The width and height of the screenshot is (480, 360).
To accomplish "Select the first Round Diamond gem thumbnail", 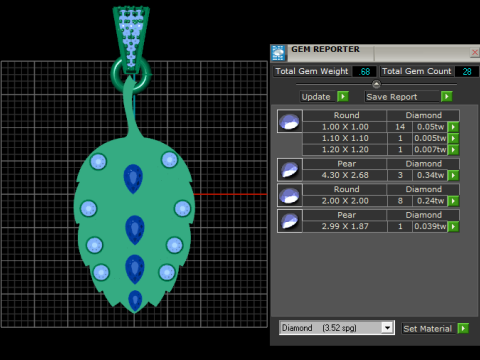I will click(x=289, y=121).
